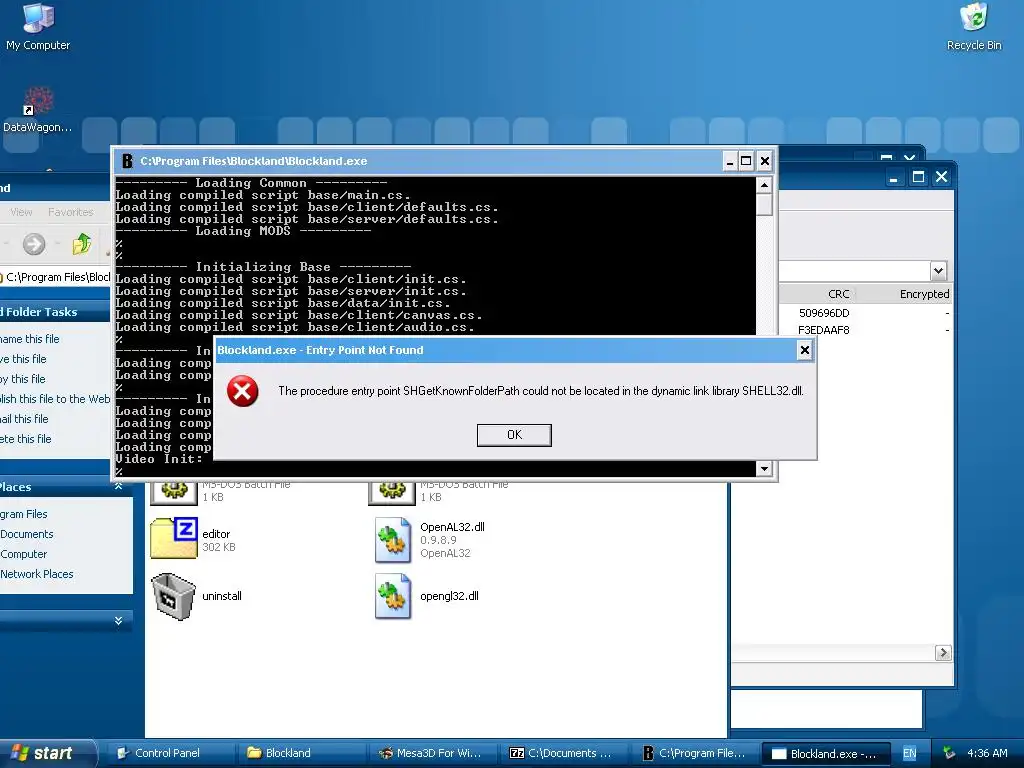Click the system tray notification icon

pos(948,753)
